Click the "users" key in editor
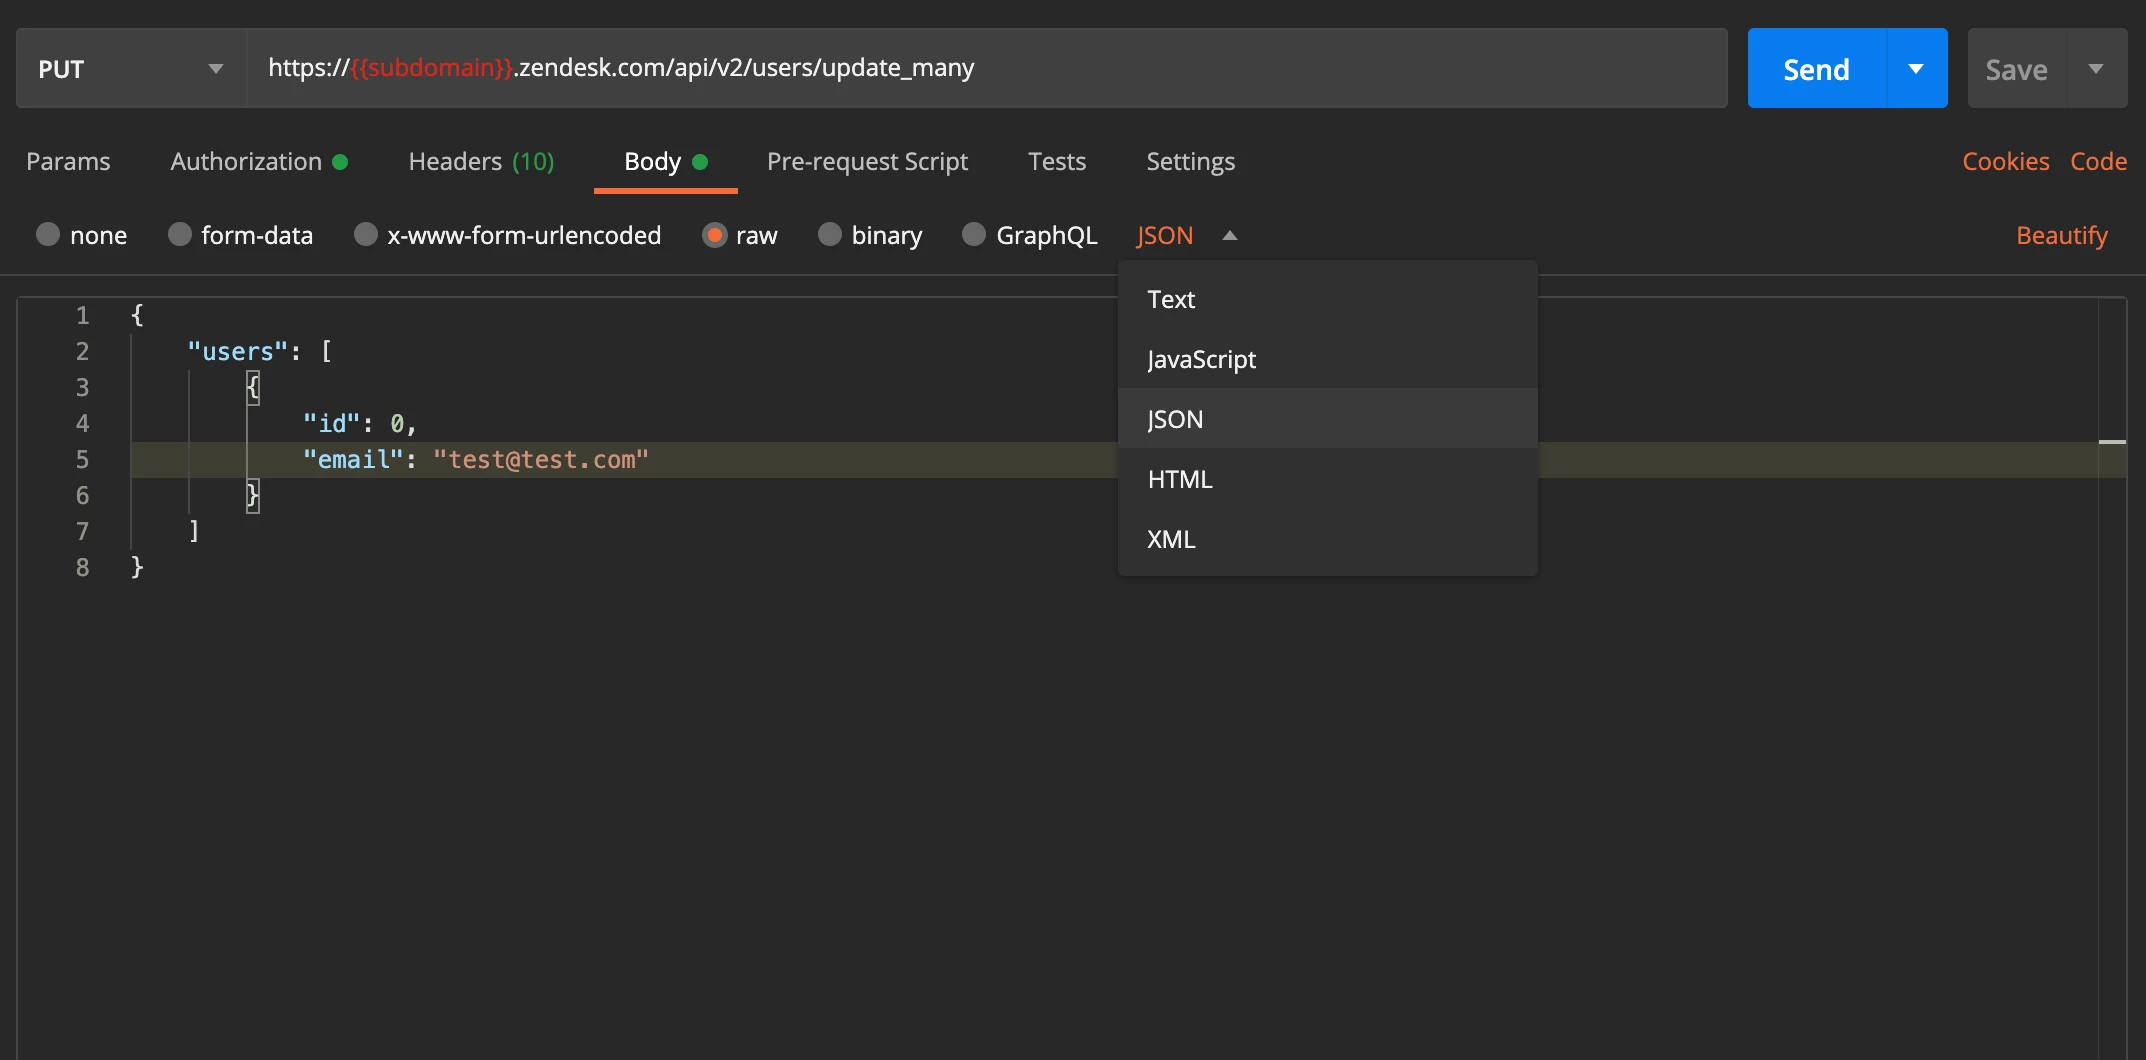Viewport: 2146px width, 1060px height. 238,351
